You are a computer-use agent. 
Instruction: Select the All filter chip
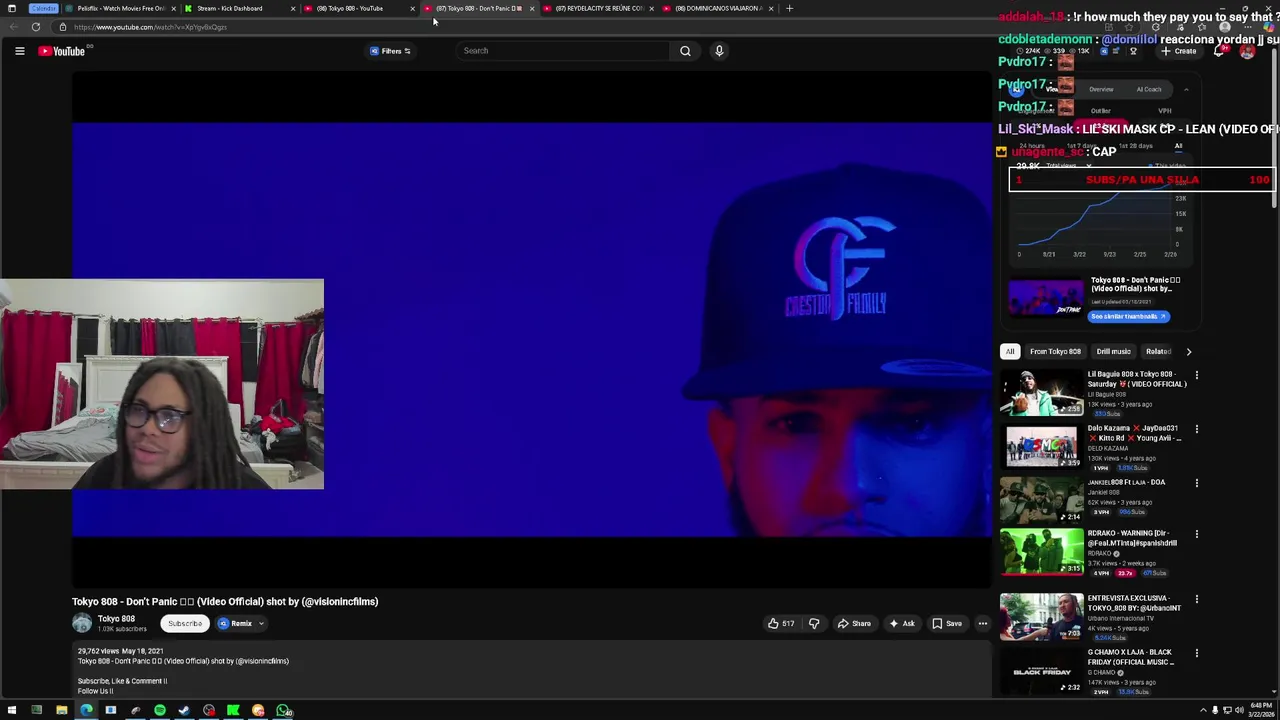(x=1010, y=352)
